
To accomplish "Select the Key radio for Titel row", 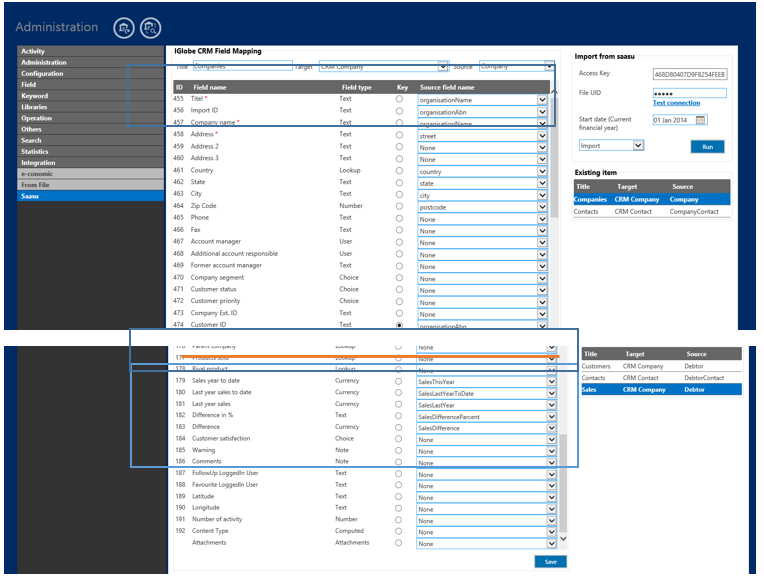I will point(400,99).
